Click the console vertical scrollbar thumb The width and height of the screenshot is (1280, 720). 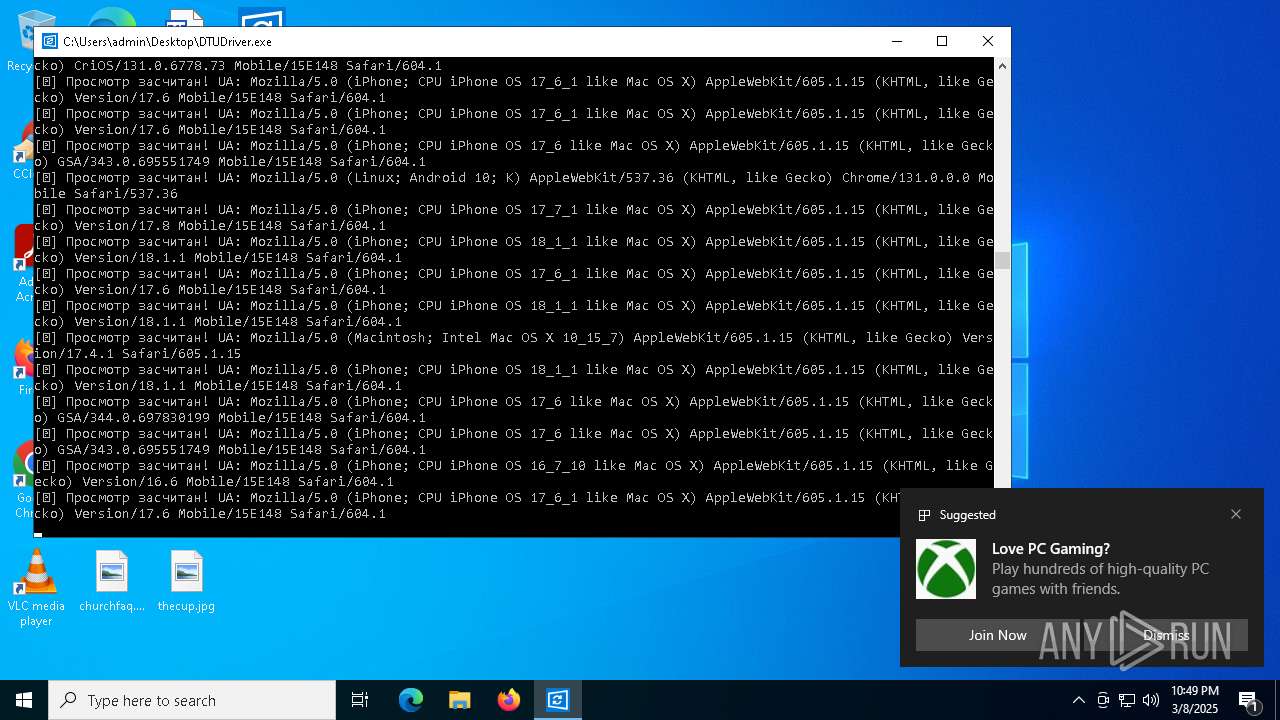coord(1002,260)
